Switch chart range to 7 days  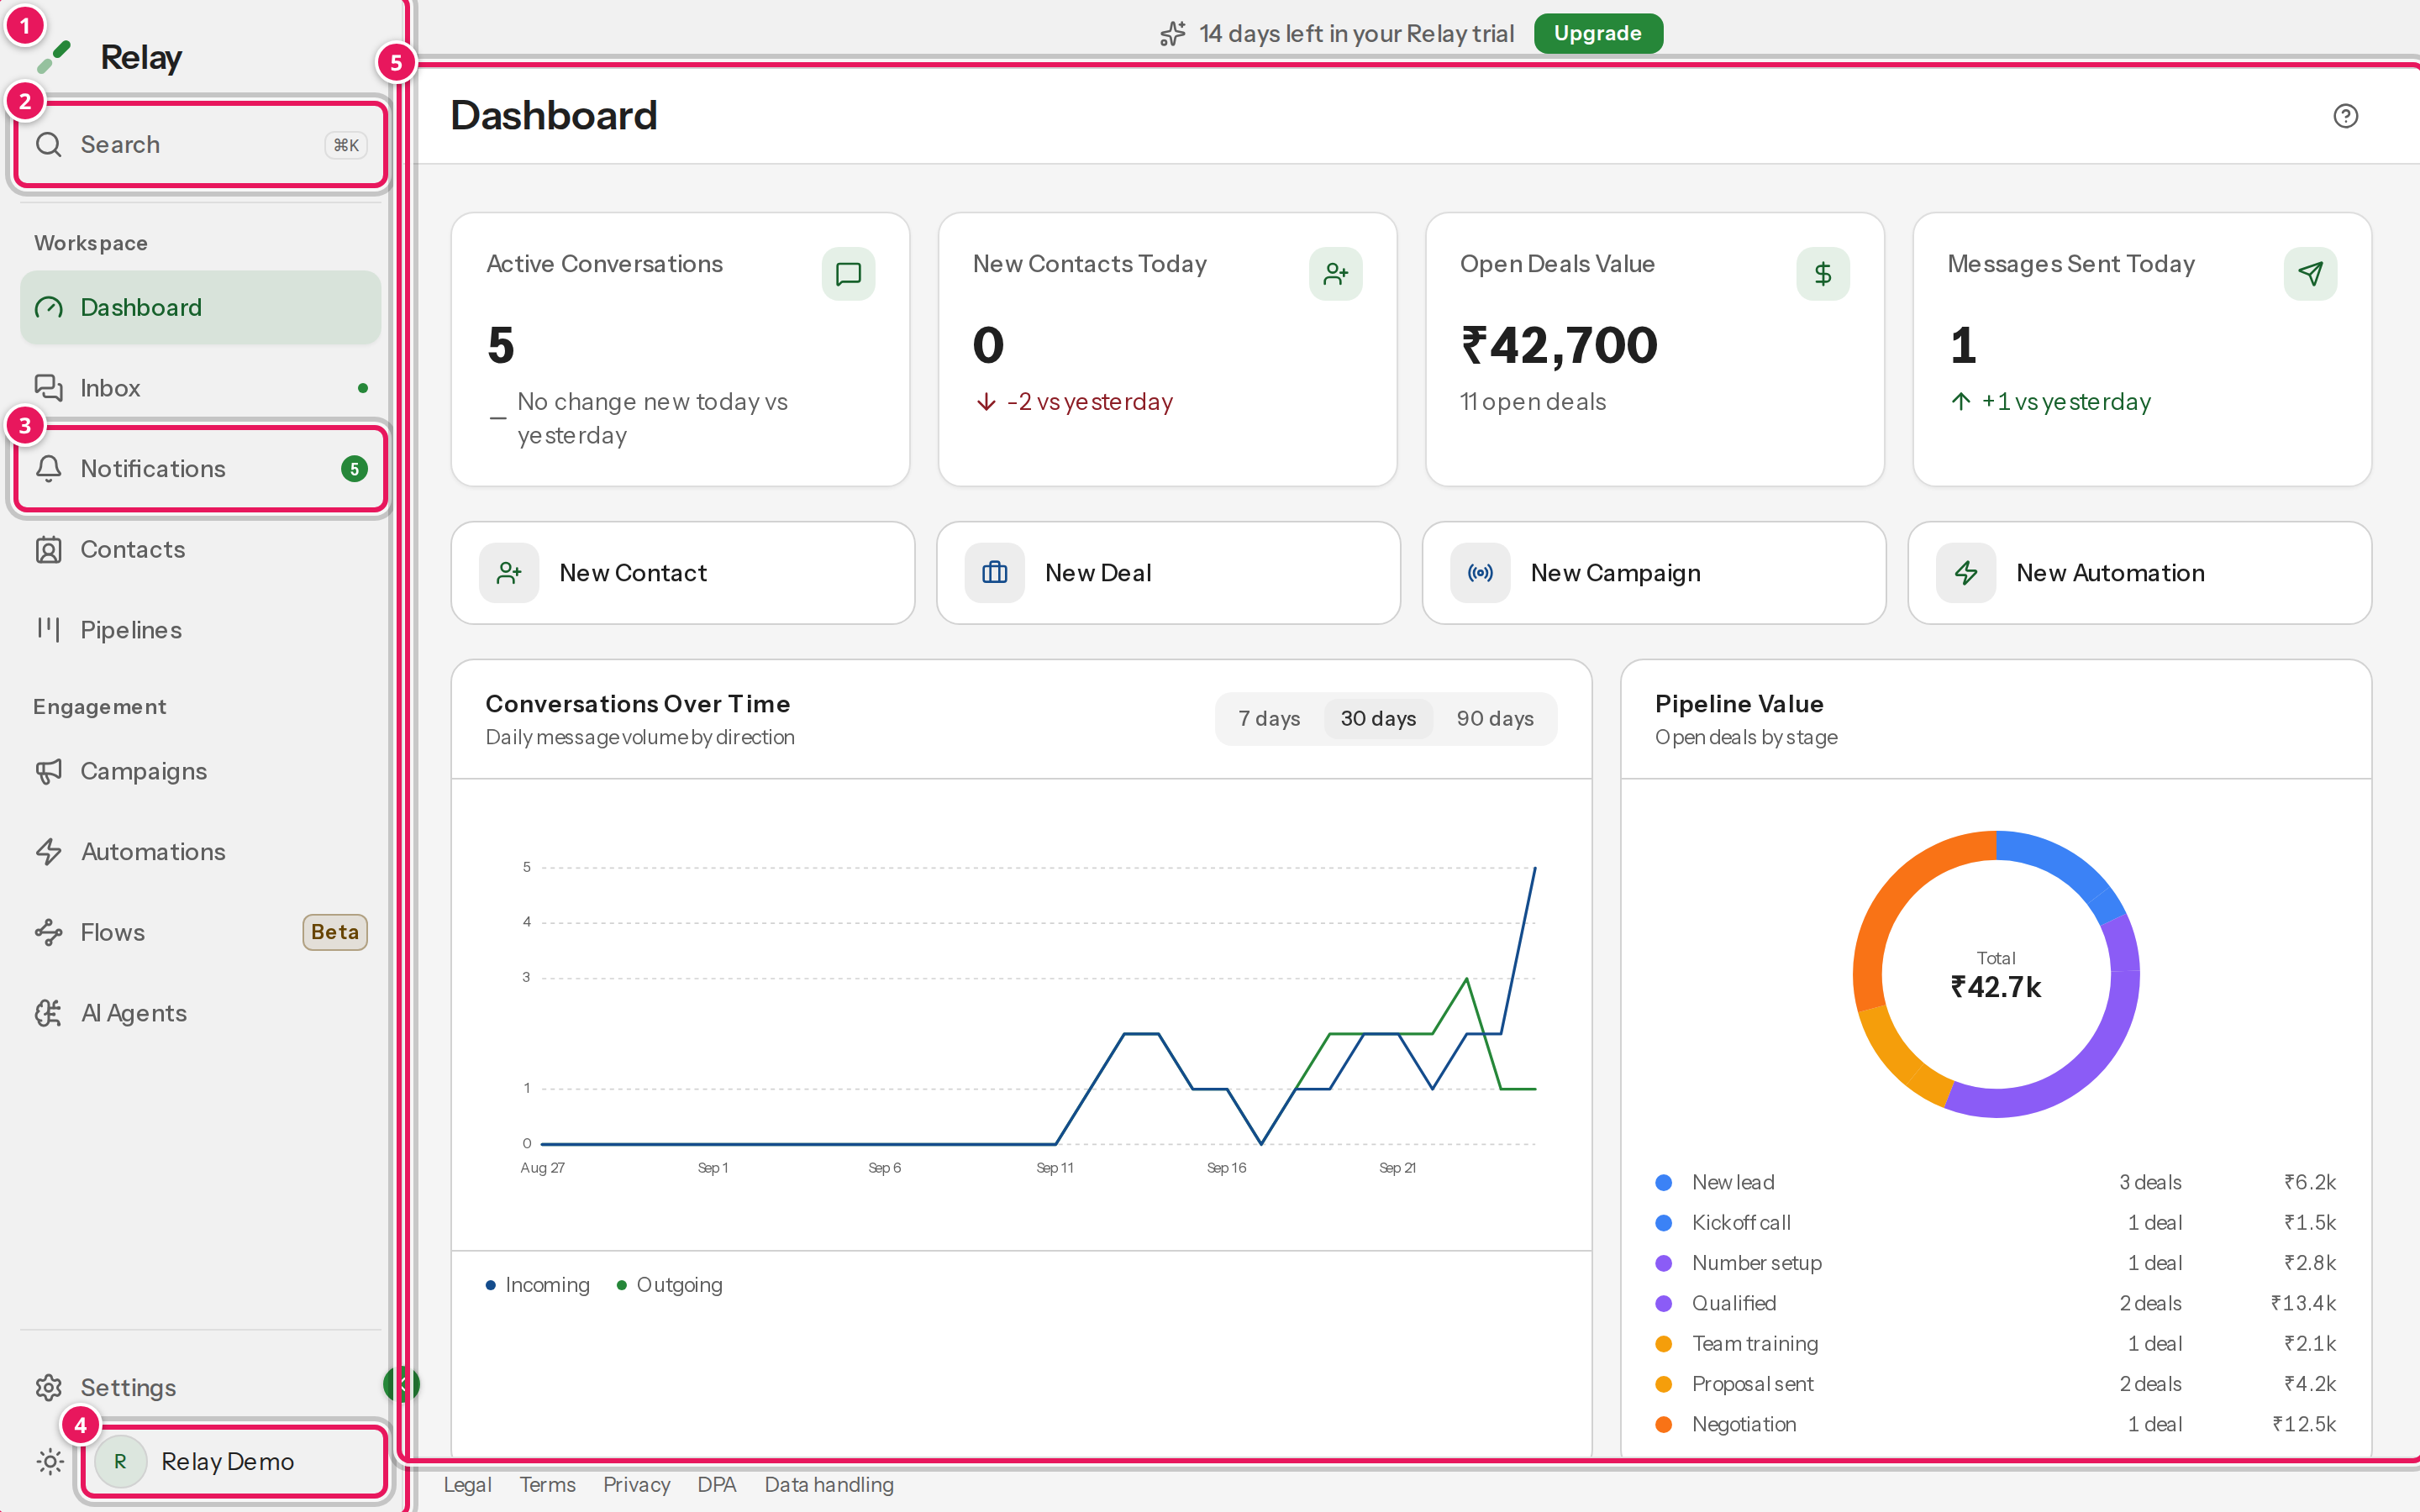(1269, 718)
